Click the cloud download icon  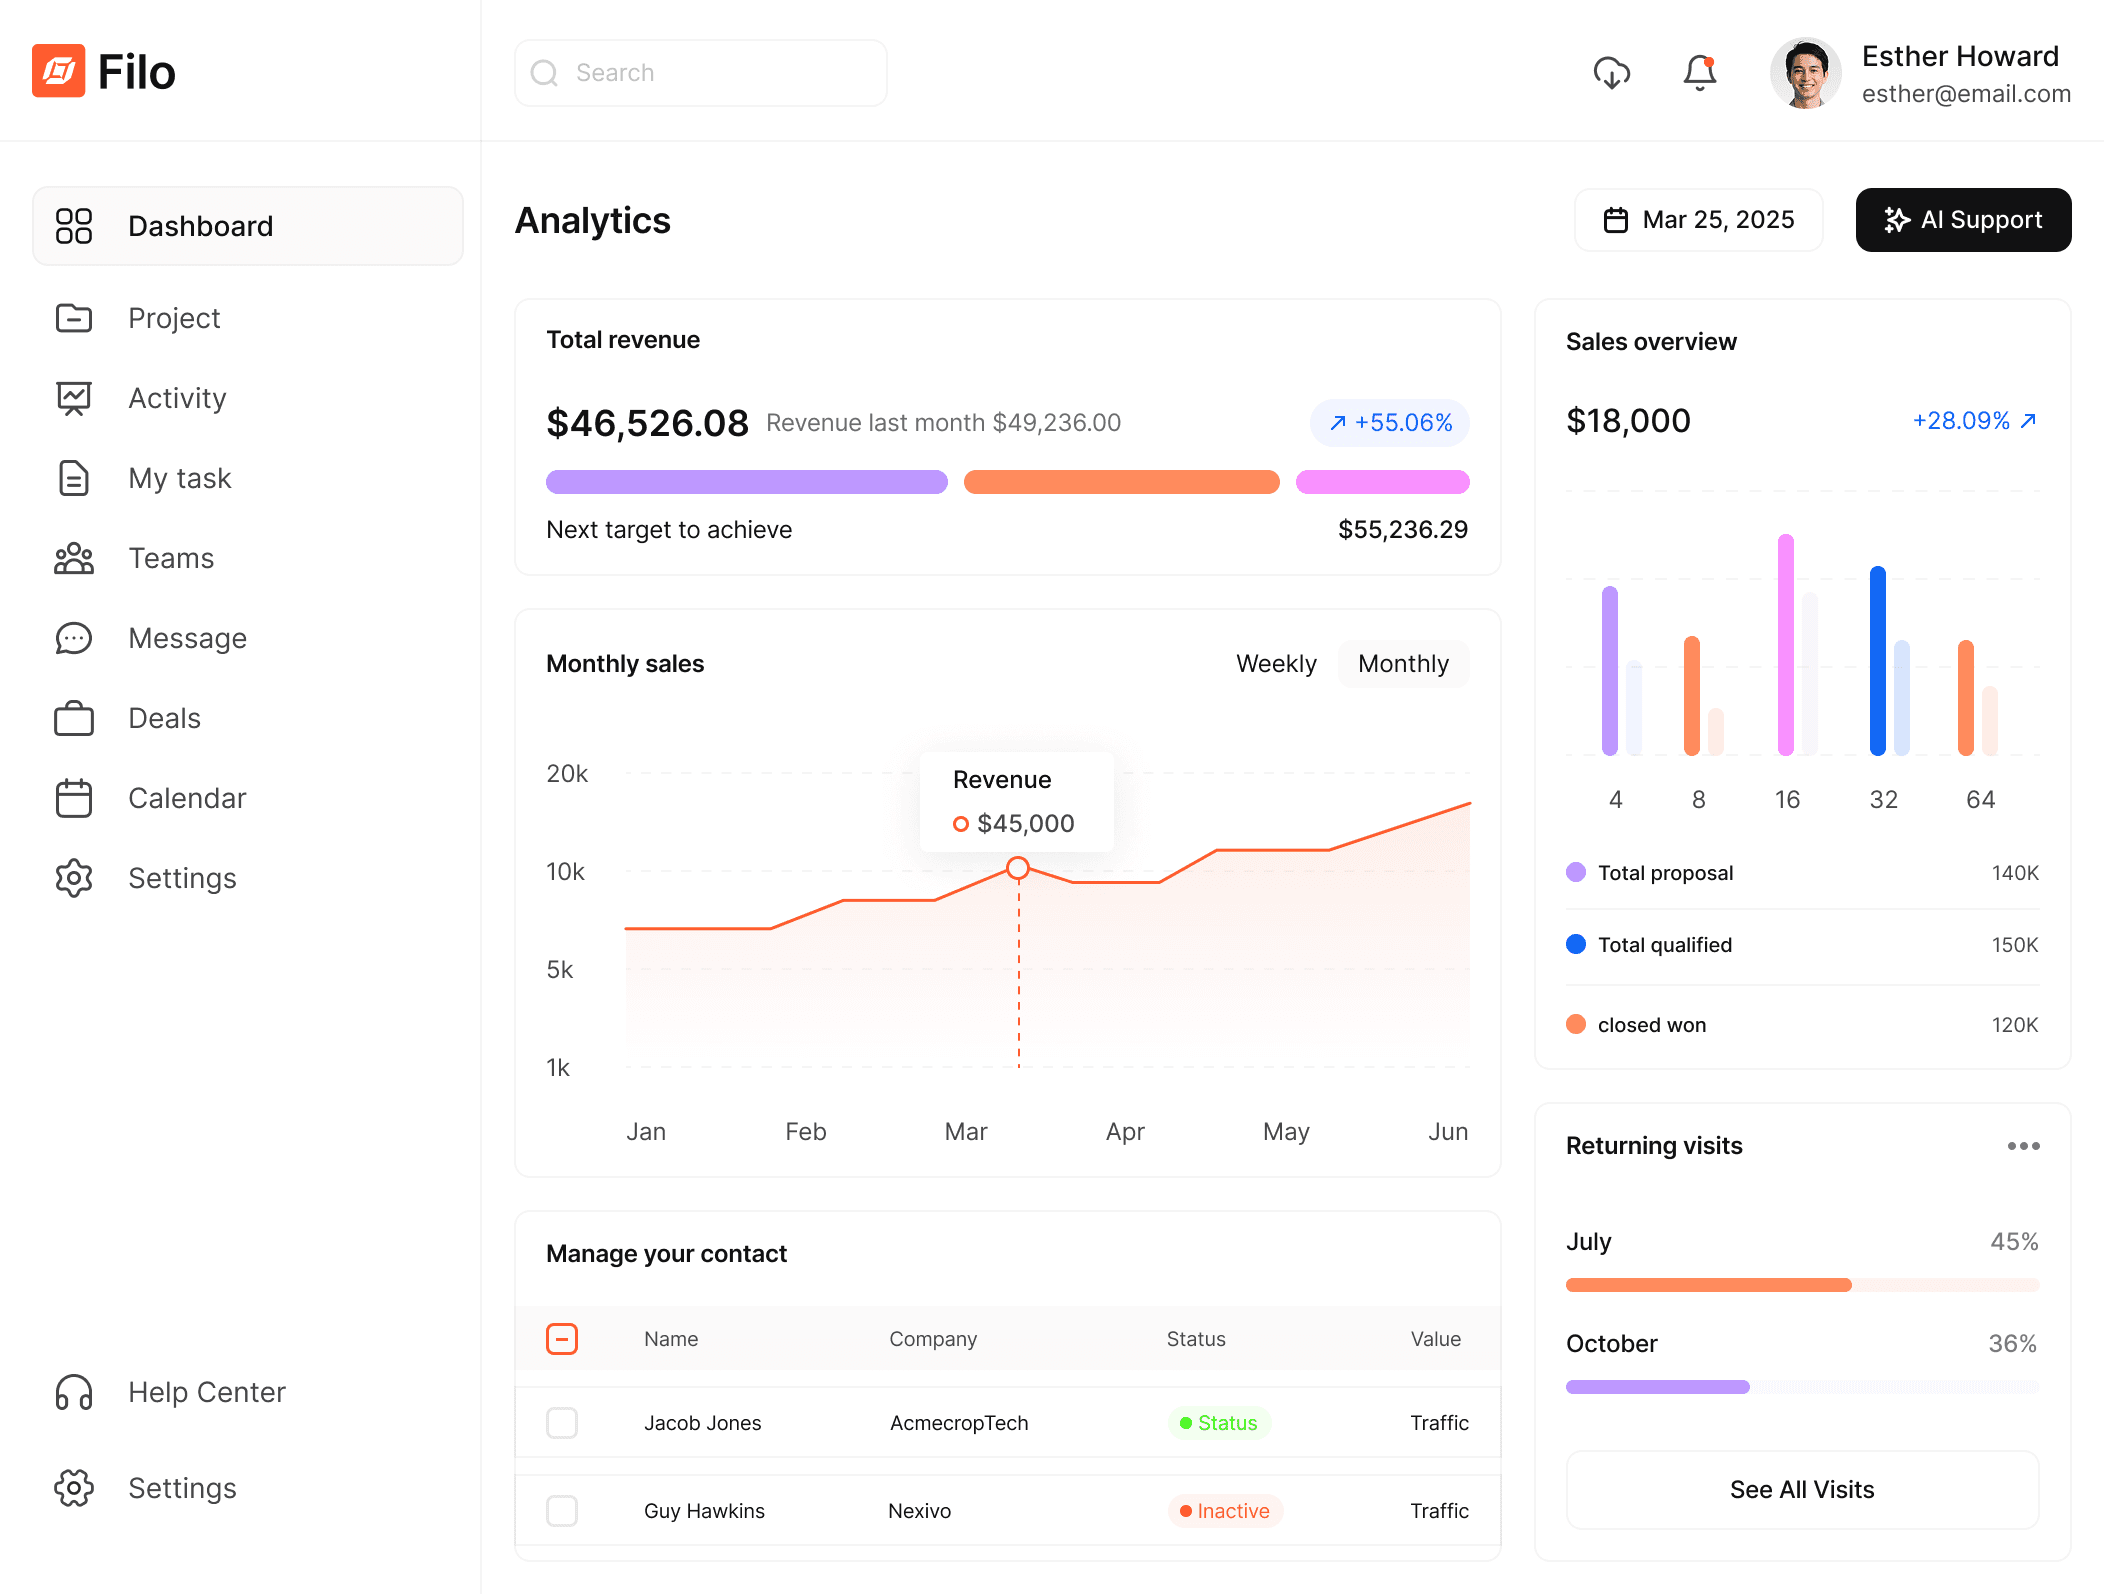point(1611,73)
